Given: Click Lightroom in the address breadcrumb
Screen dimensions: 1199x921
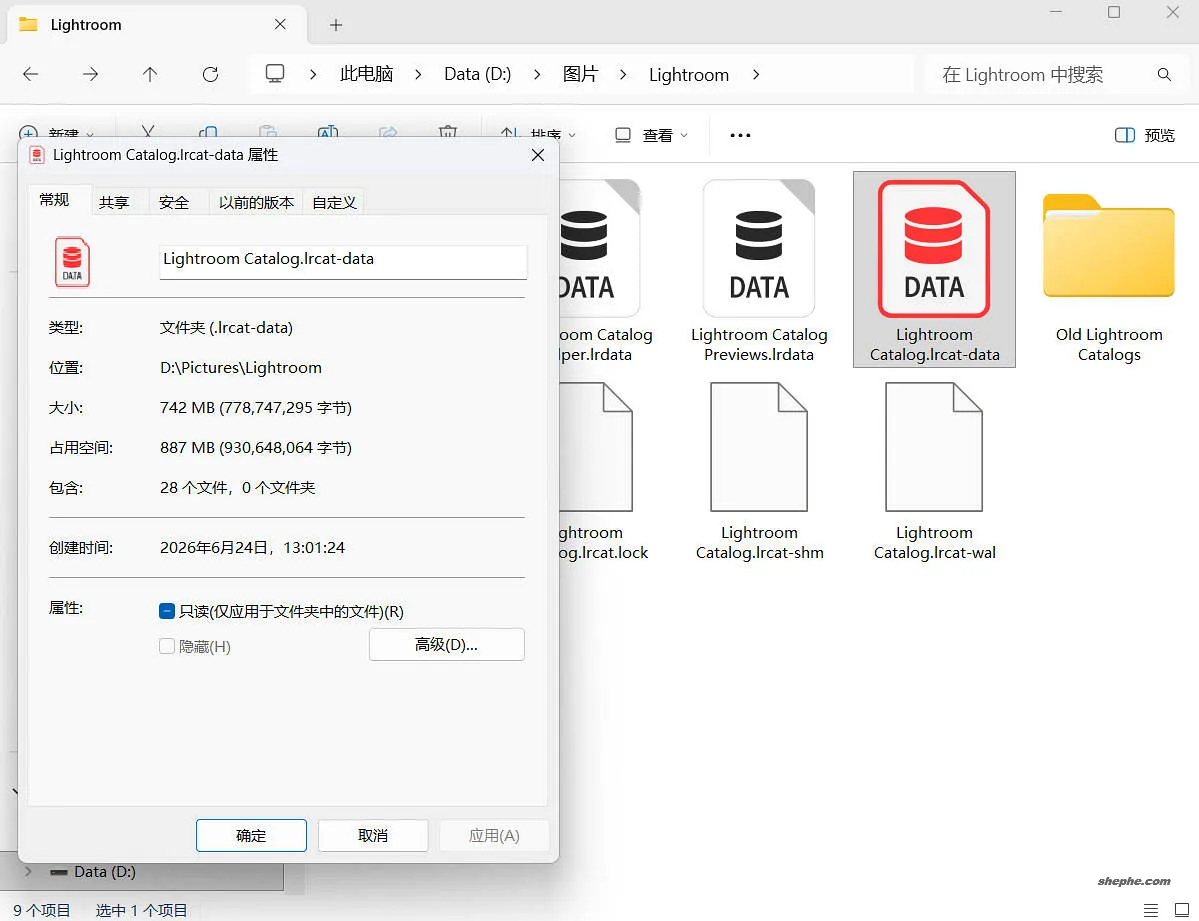Looking at the screenshot, I should click(688, 75).
